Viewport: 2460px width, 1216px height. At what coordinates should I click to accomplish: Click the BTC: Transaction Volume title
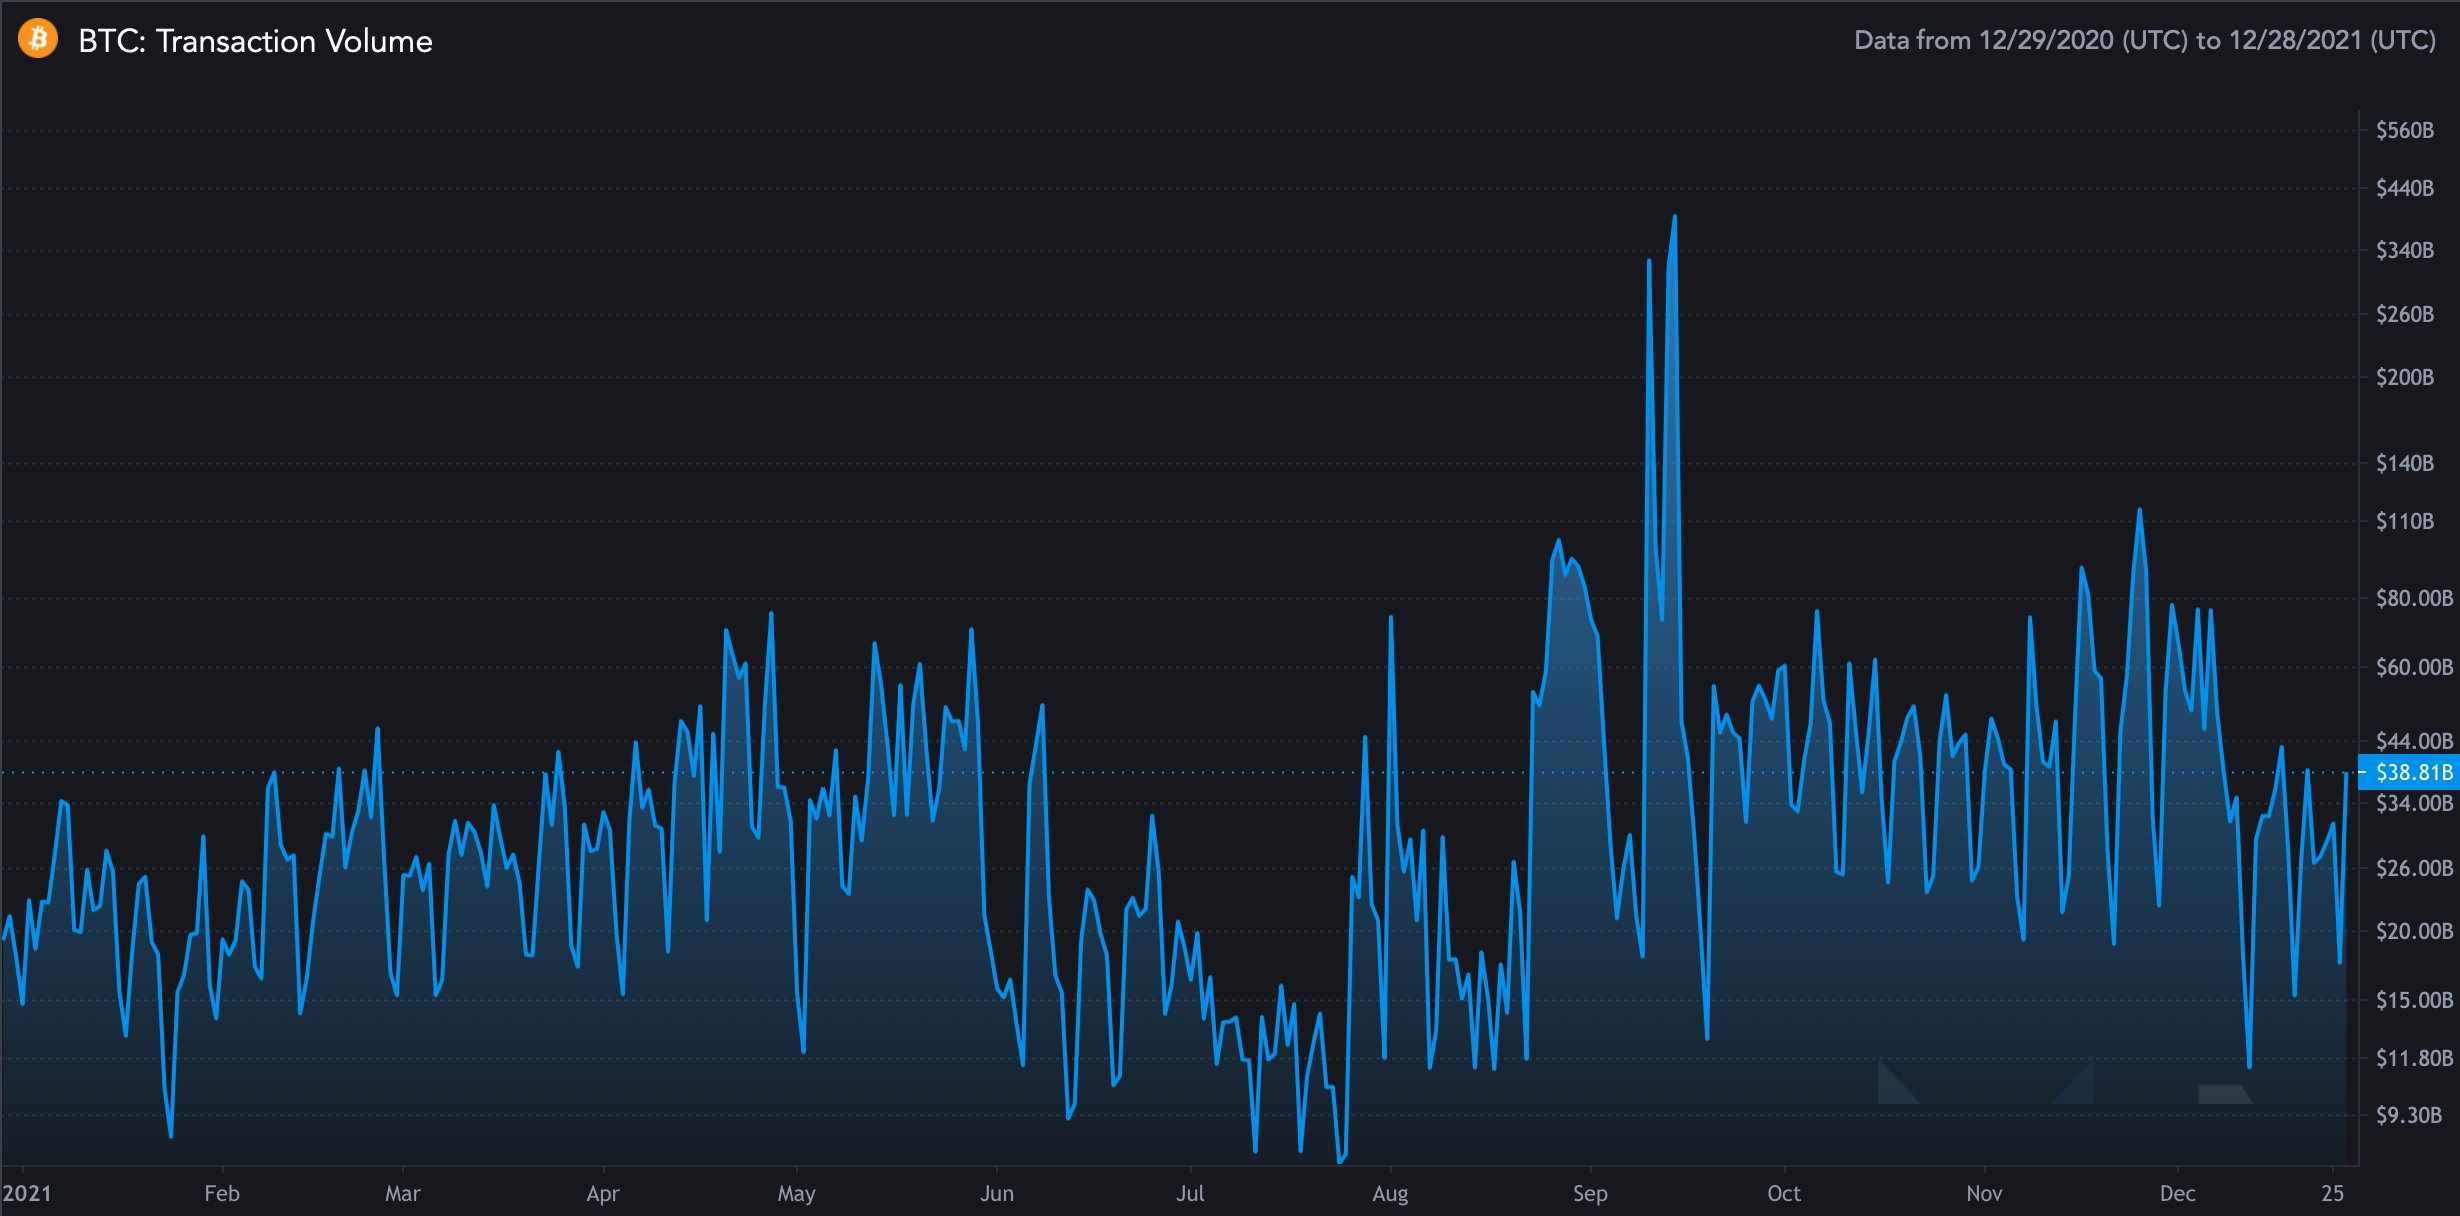(x=255, y=41)
